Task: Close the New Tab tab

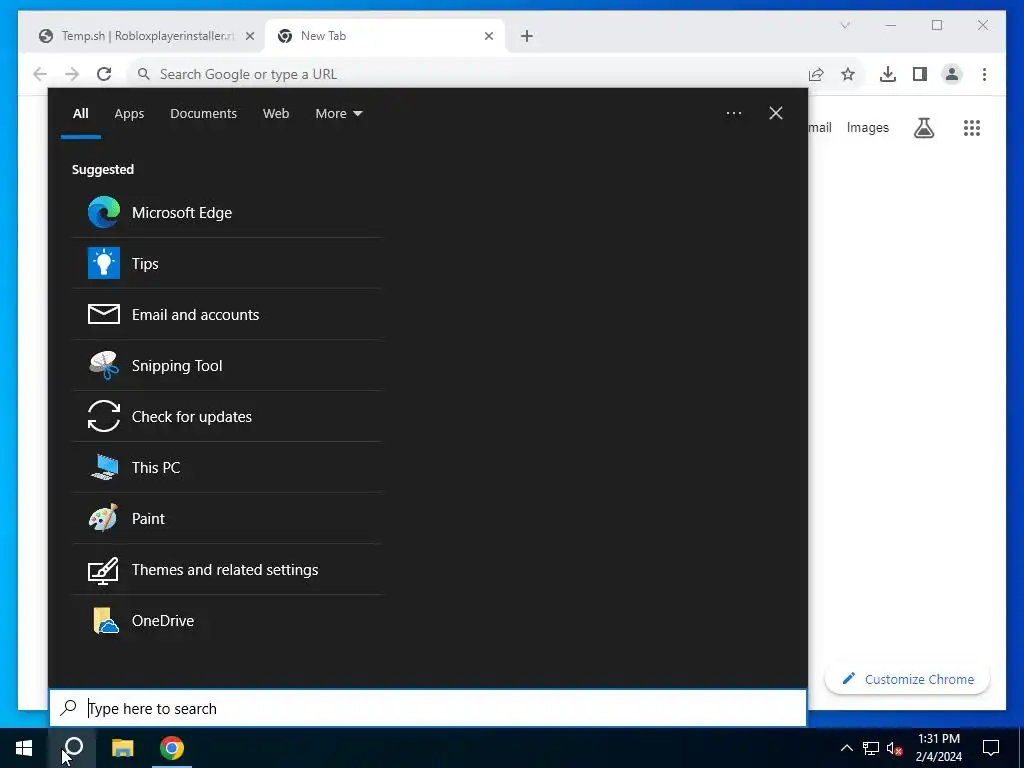Action: click(488, 37)
